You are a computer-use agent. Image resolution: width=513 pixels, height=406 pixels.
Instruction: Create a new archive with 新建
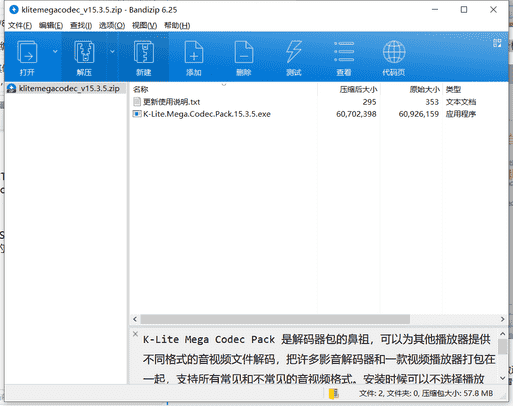pos(144,57)
